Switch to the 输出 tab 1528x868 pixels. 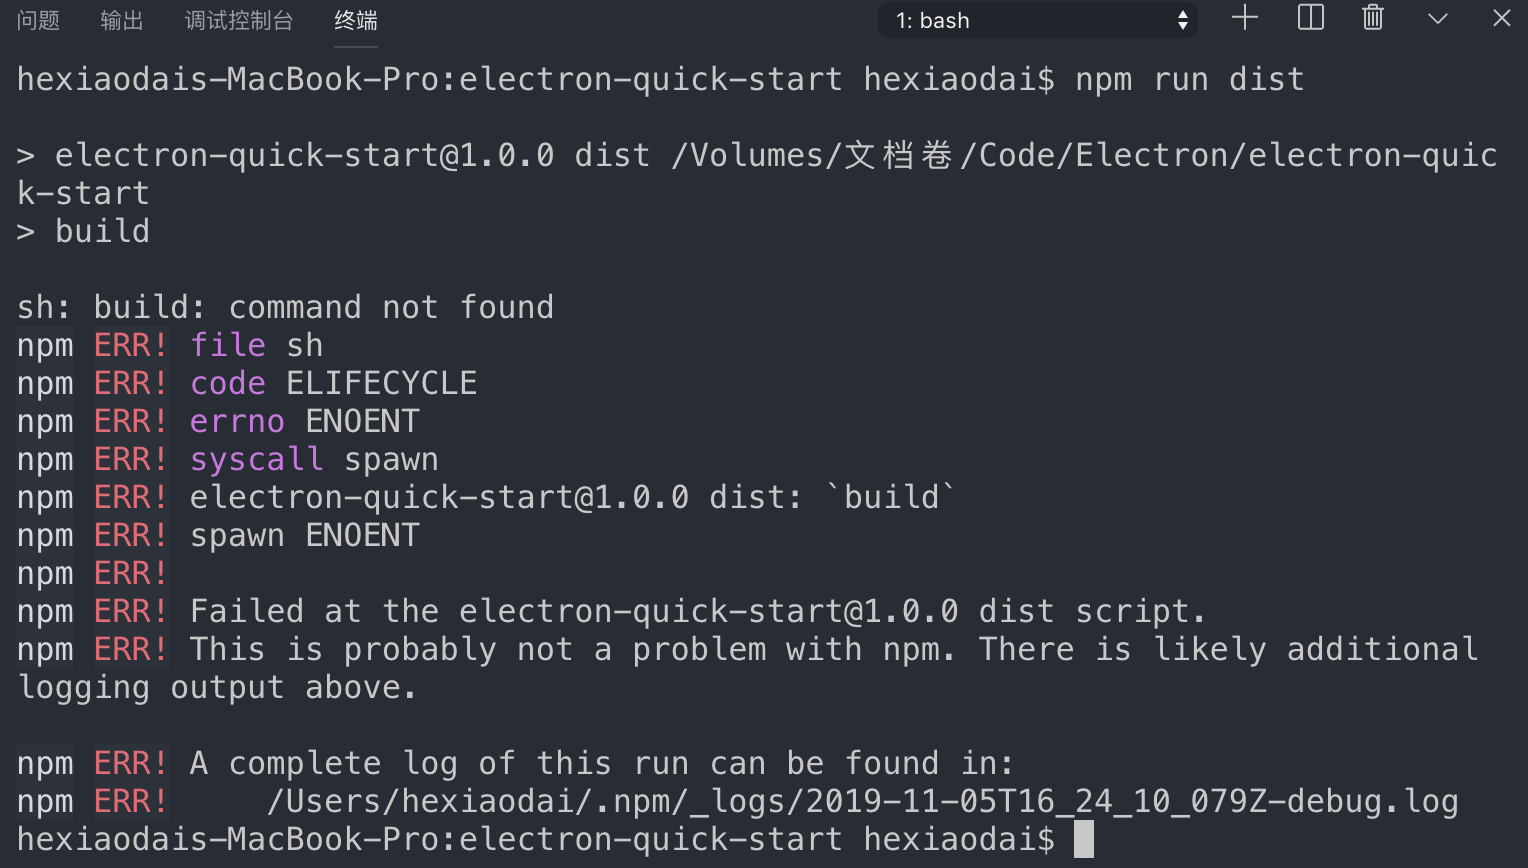click(122, 20)
